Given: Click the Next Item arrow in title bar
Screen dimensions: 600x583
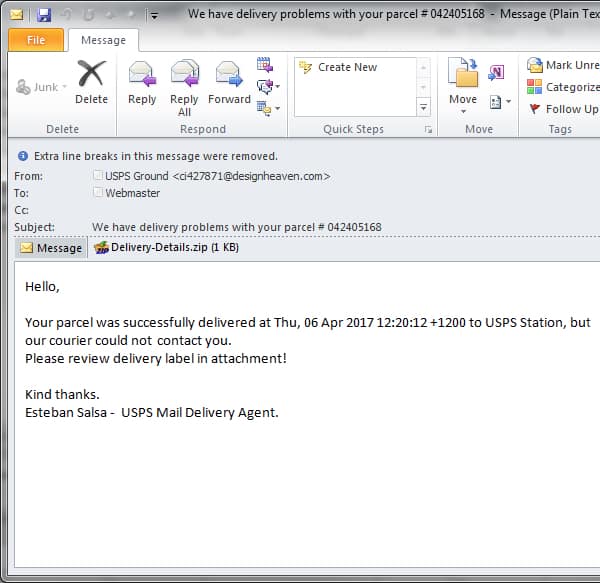Looking at the screenshot, I should (x=131, y=15).
